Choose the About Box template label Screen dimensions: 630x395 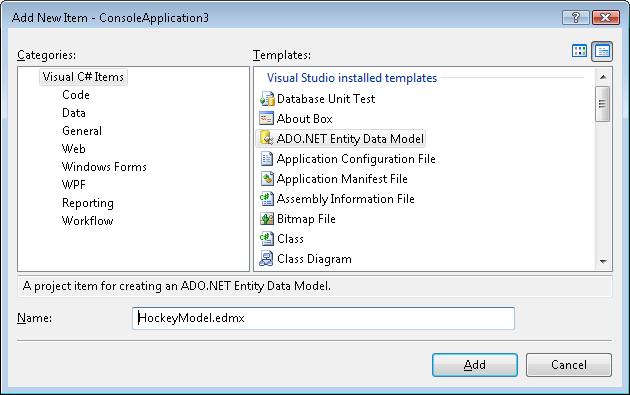point(305,119)
